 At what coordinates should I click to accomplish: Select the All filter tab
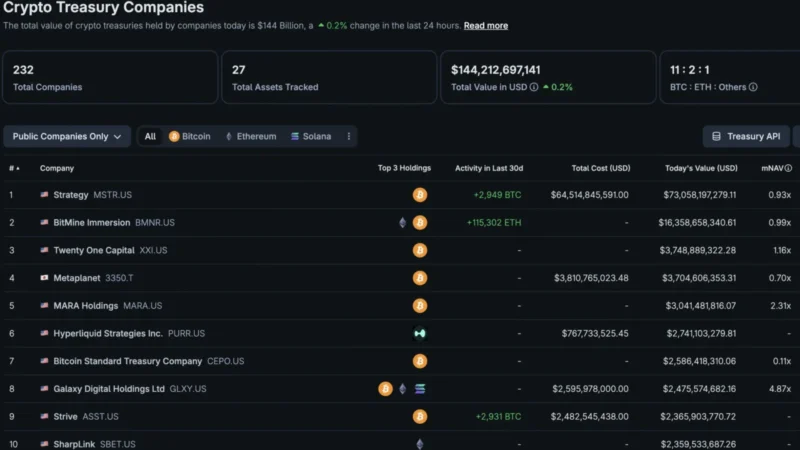150,136
